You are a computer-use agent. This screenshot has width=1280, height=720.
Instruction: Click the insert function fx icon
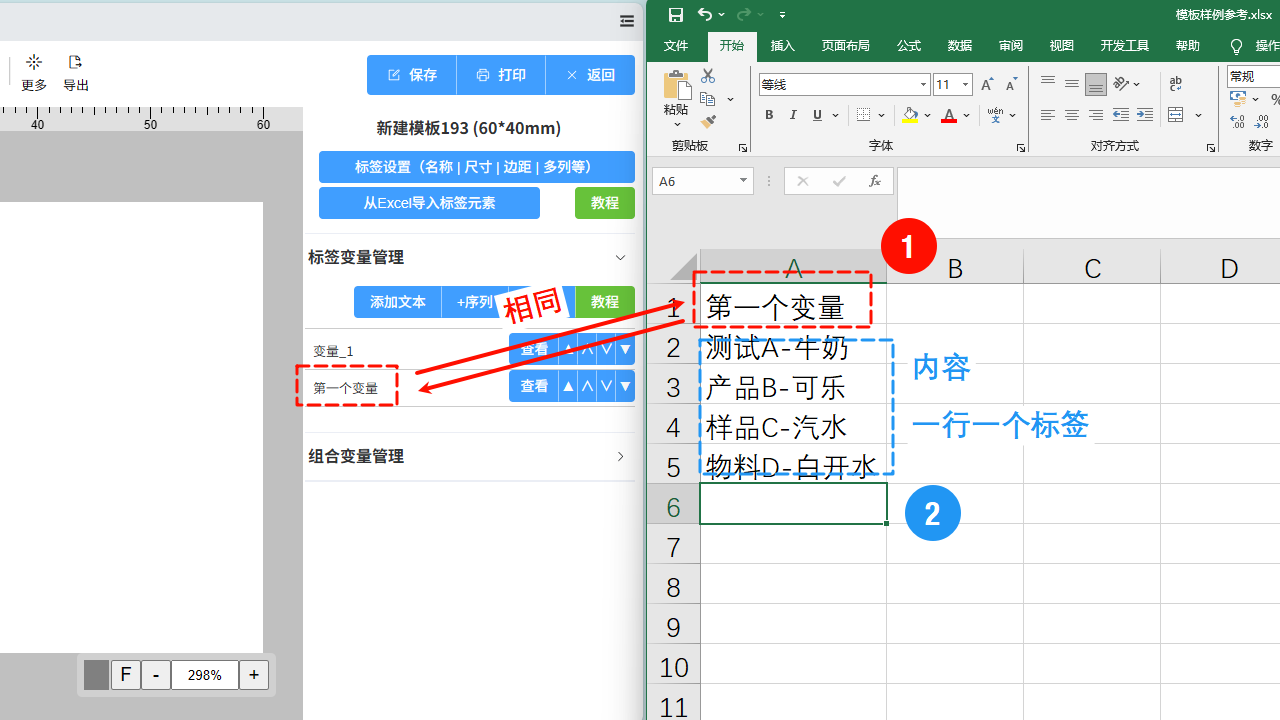pos(875,181)
